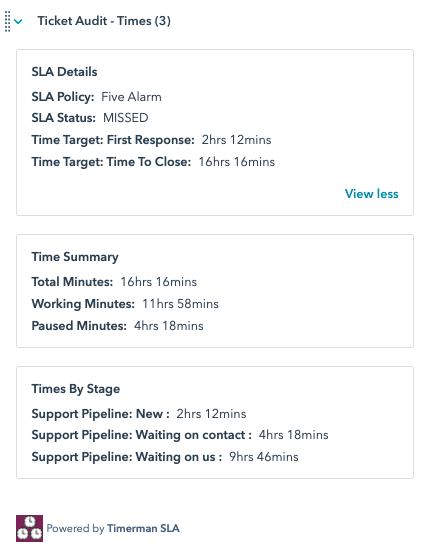Click the Time To Close target row

[153, 162]
